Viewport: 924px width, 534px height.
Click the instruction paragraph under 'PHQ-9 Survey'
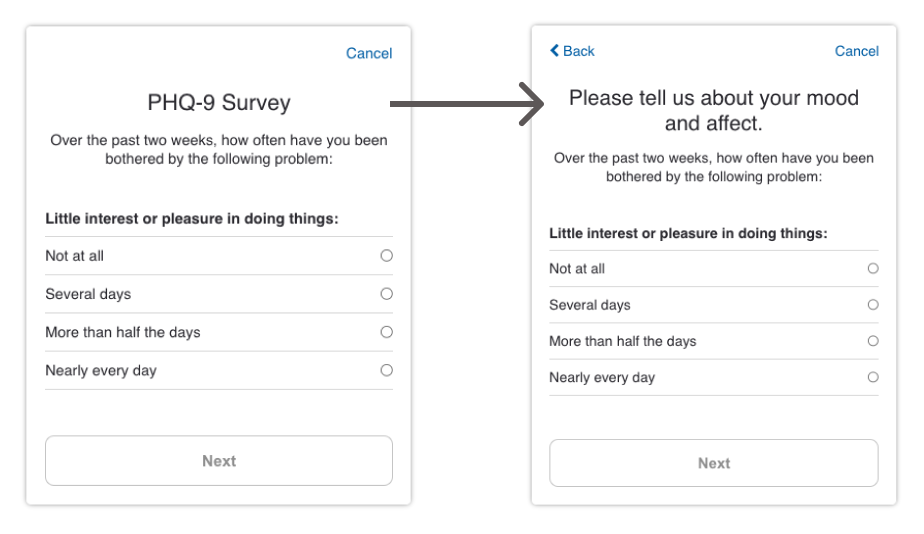tap(218, 149)
